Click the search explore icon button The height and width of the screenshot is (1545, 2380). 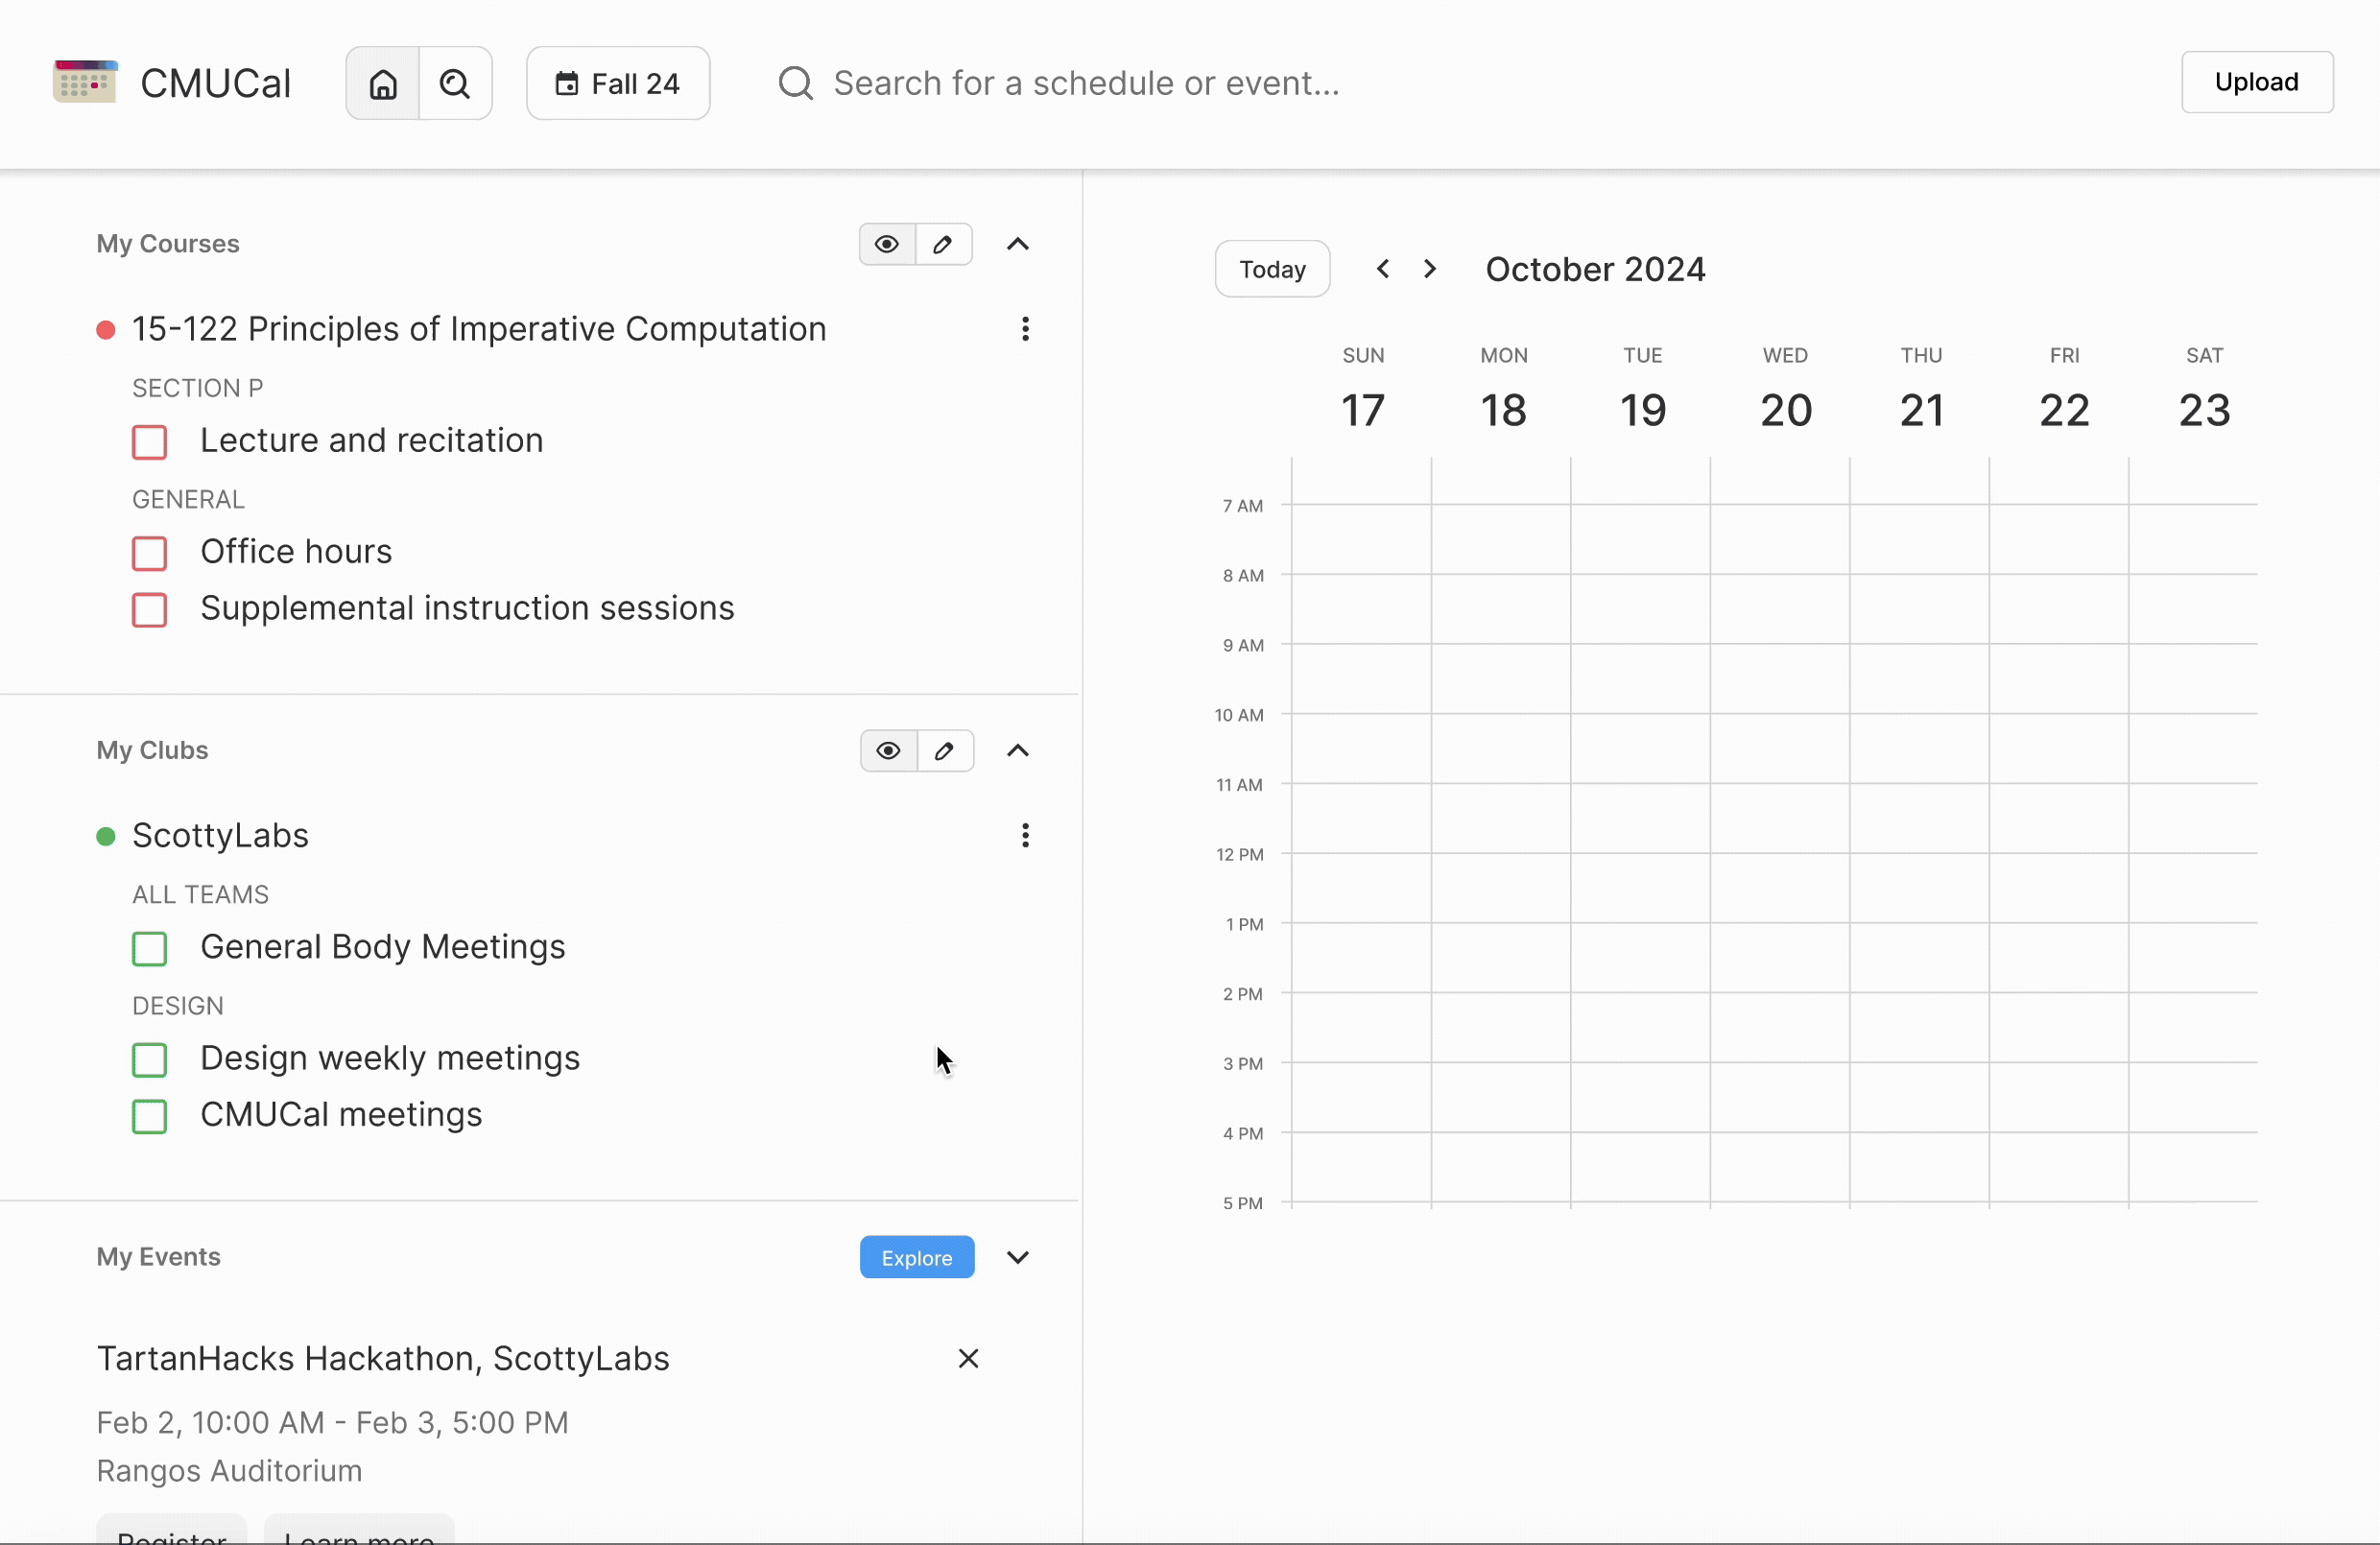coord(455,84)
